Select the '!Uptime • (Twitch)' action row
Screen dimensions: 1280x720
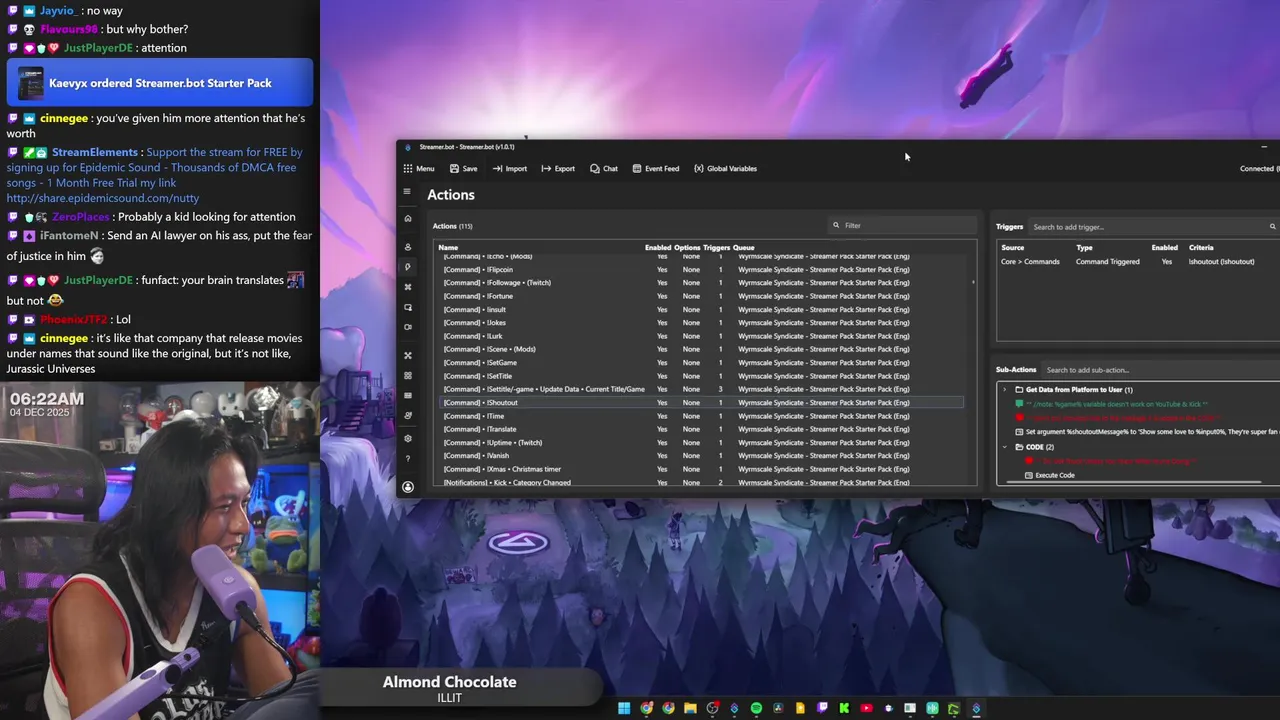[702, 443]
